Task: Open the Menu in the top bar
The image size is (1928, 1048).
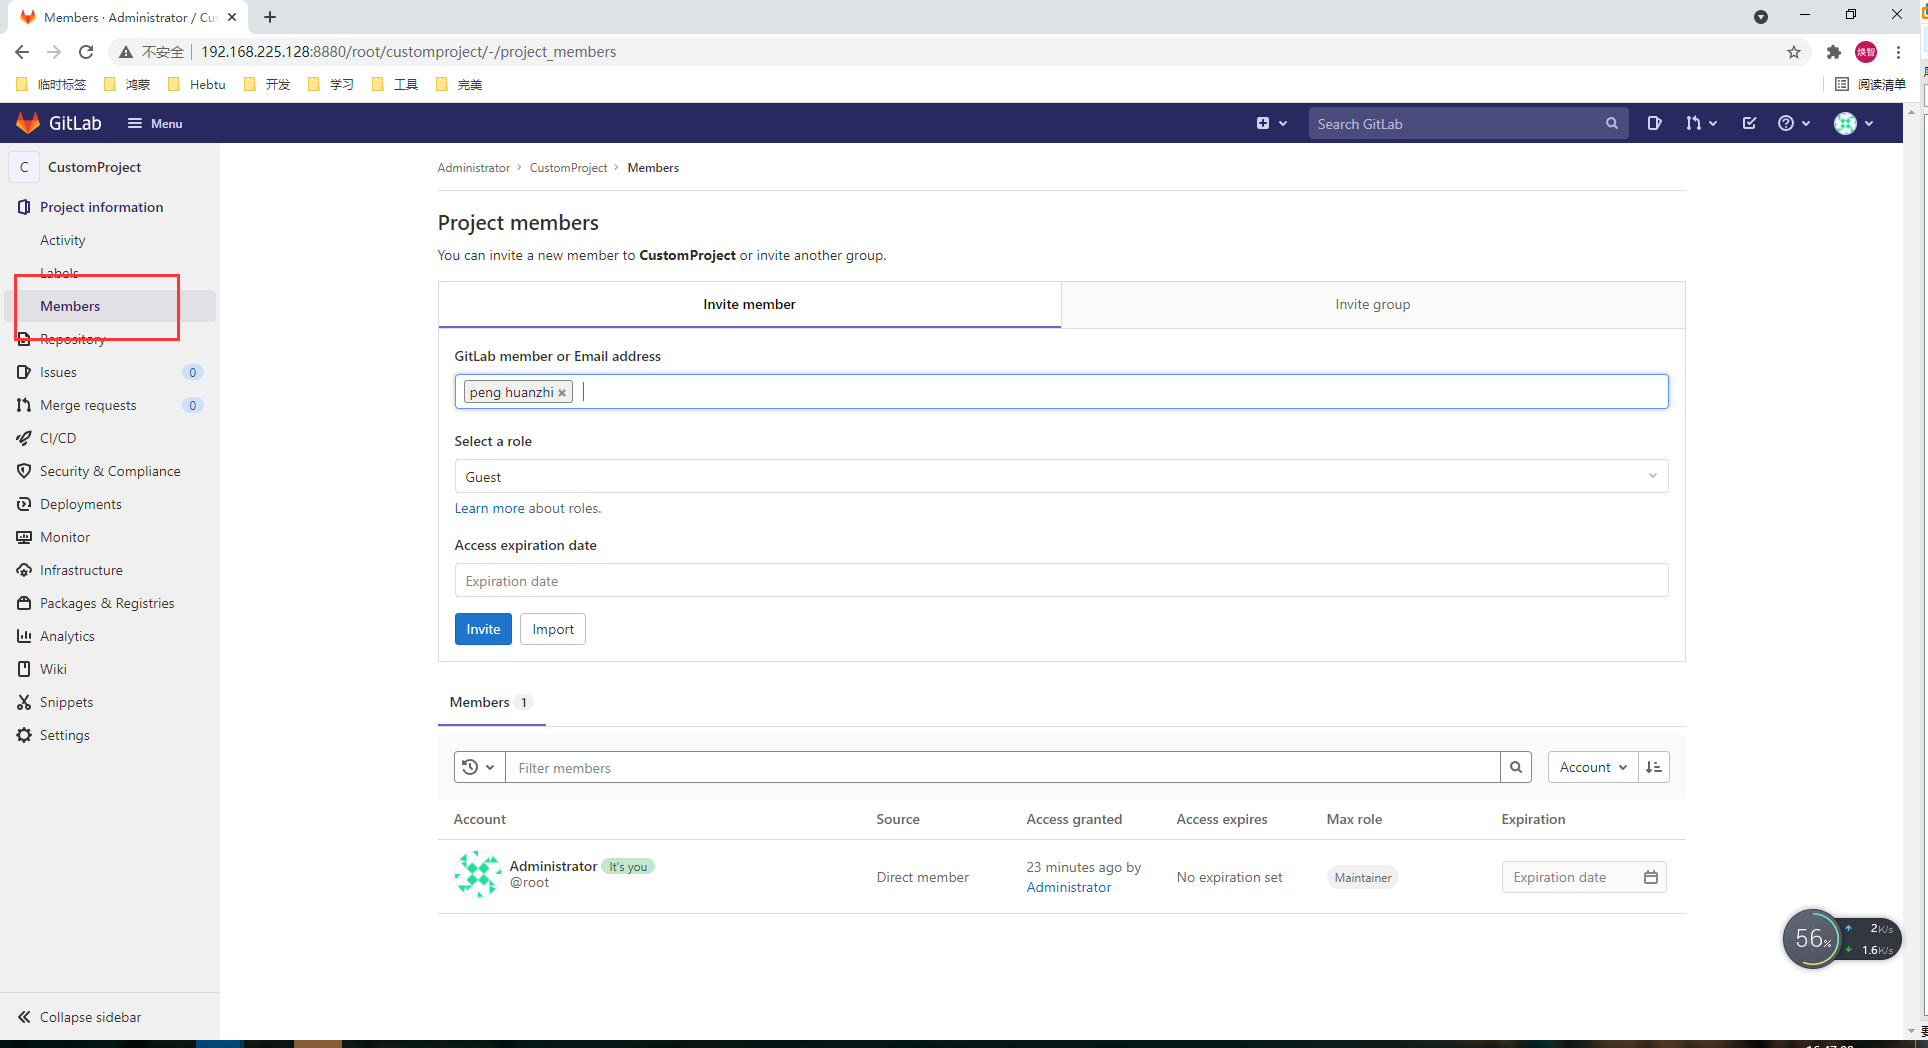Action: coord(155,123)
